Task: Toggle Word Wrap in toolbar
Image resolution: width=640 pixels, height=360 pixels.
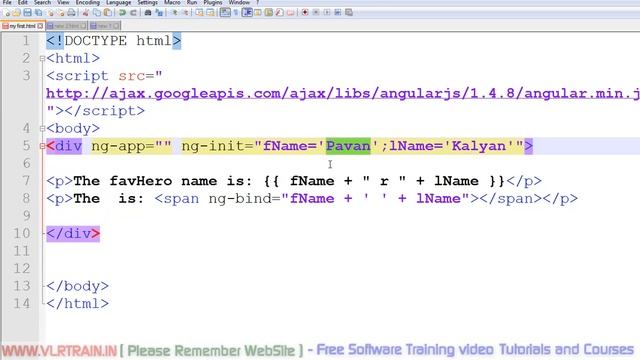Action: click(225, 13)
